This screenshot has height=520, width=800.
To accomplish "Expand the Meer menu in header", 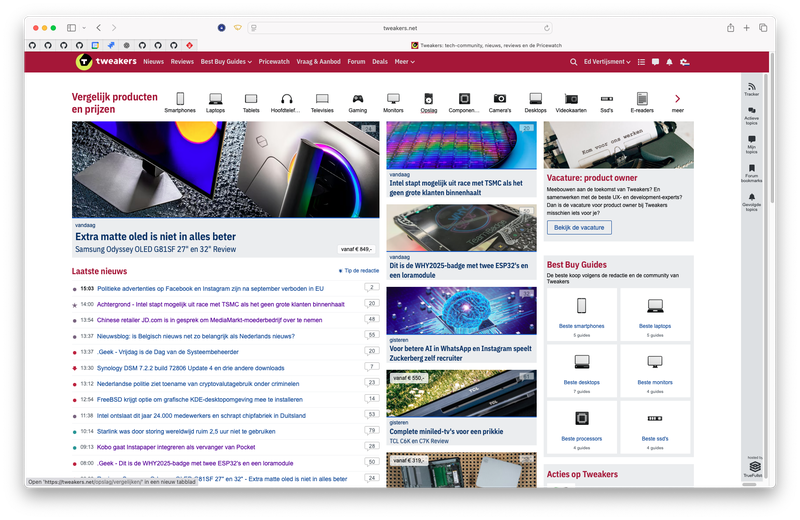I will (405, 62).
